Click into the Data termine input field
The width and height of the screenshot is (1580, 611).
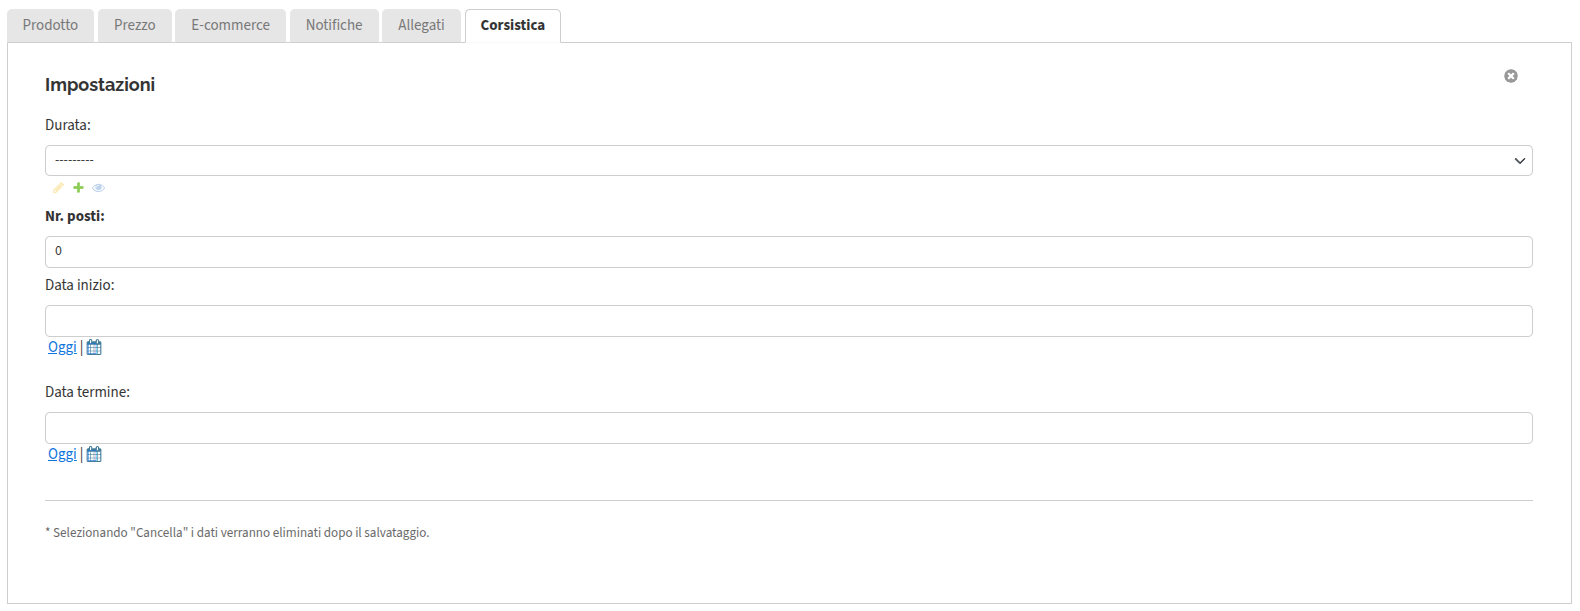click(x=788, y=428)
